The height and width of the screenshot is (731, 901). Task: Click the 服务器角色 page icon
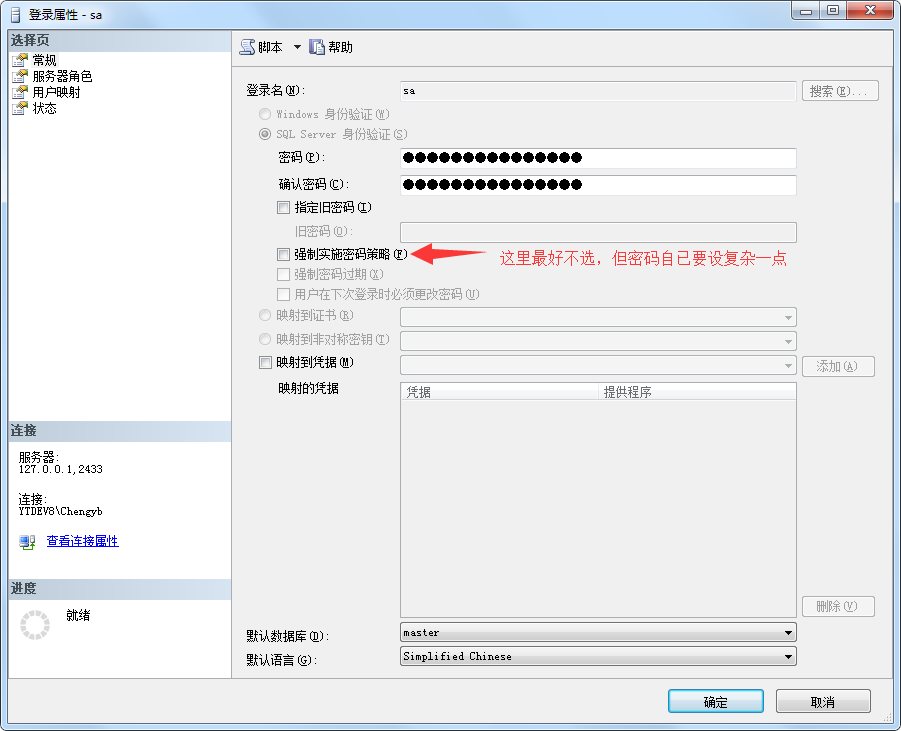pos(20,76)
